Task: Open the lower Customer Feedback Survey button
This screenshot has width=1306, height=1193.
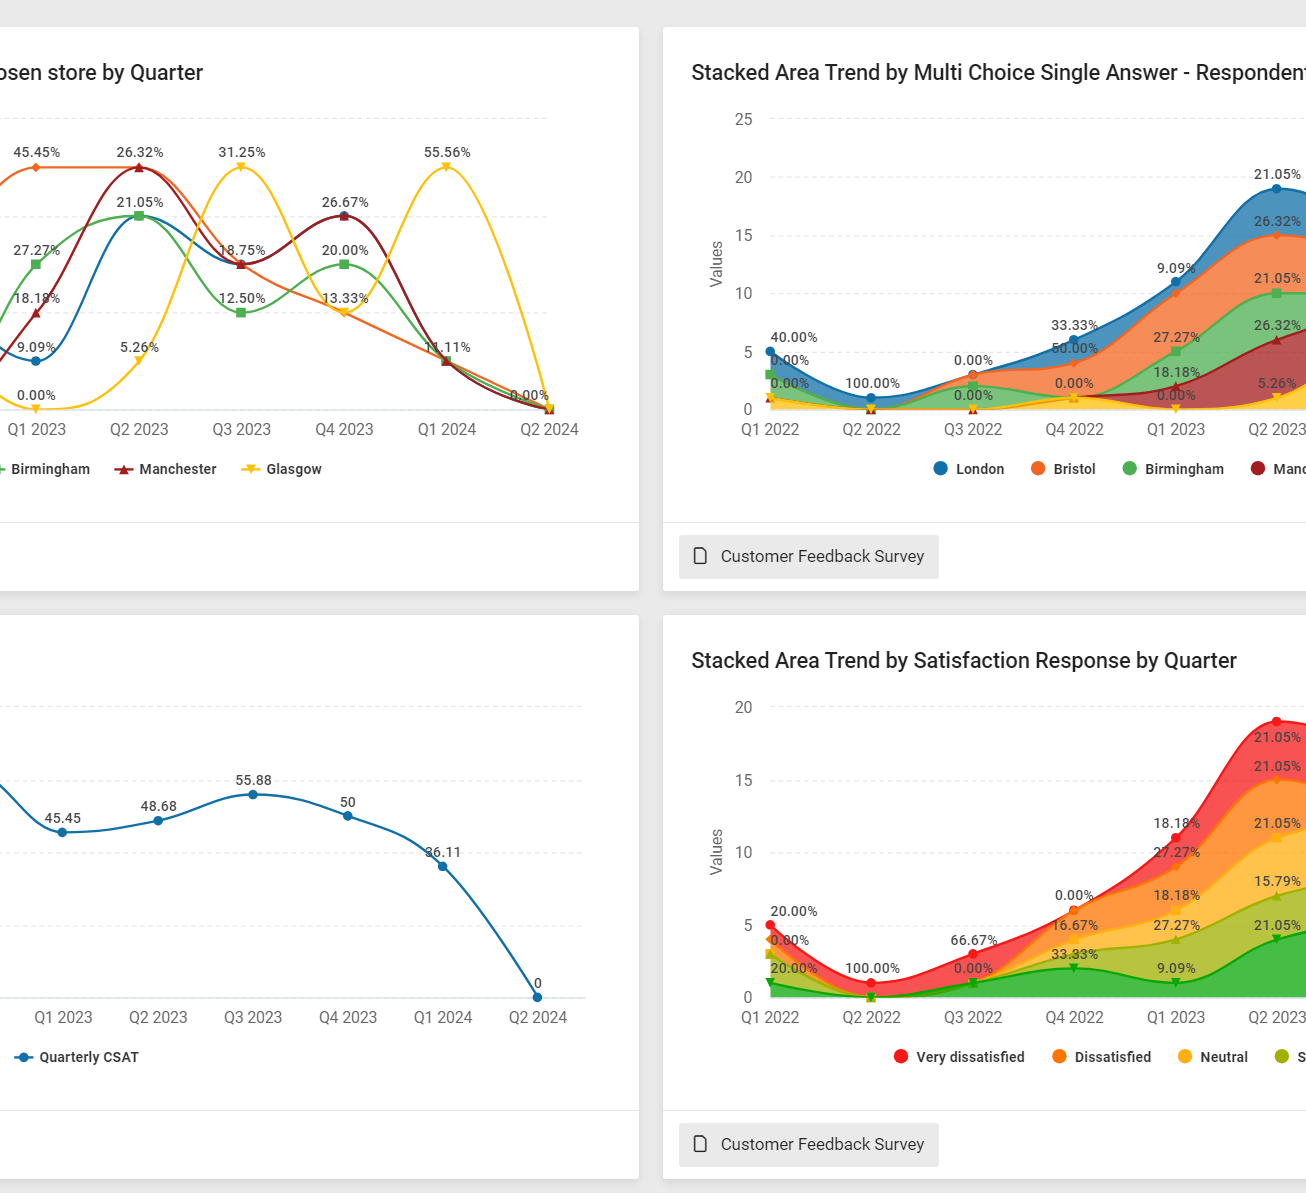Action: coord(809,1144)
